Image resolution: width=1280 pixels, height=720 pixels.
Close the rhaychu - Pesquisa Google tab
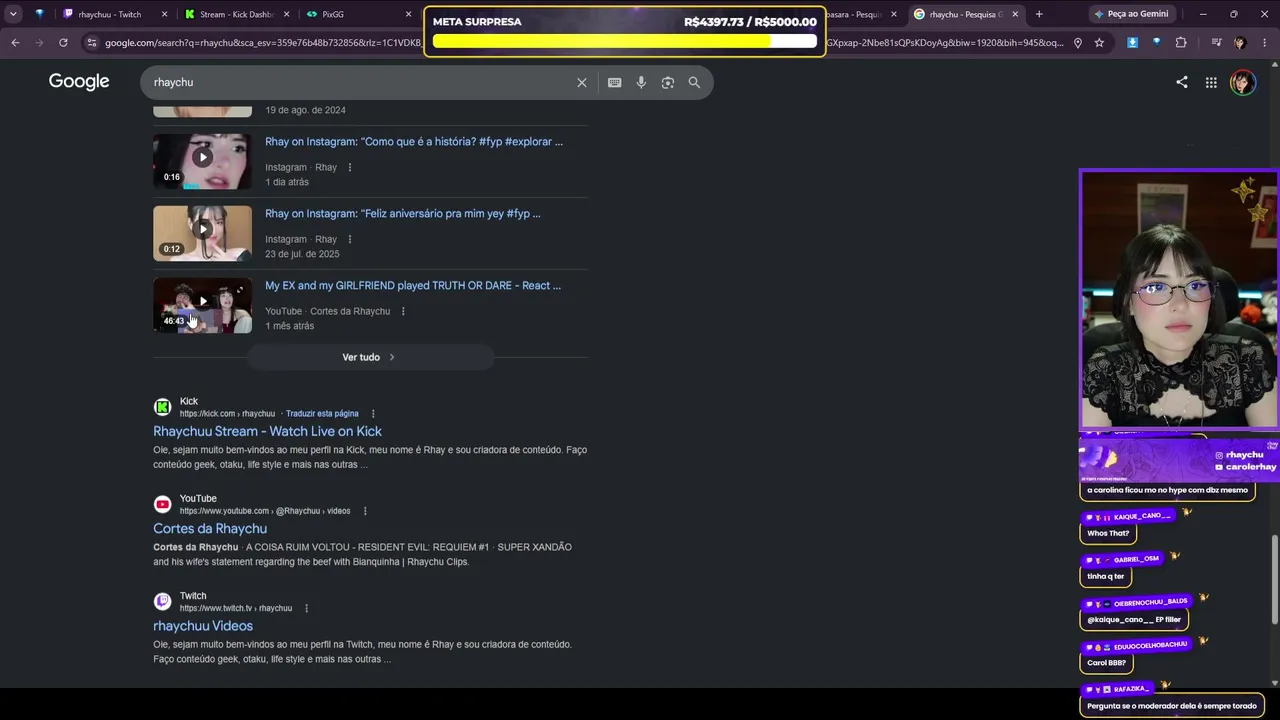1015,14
